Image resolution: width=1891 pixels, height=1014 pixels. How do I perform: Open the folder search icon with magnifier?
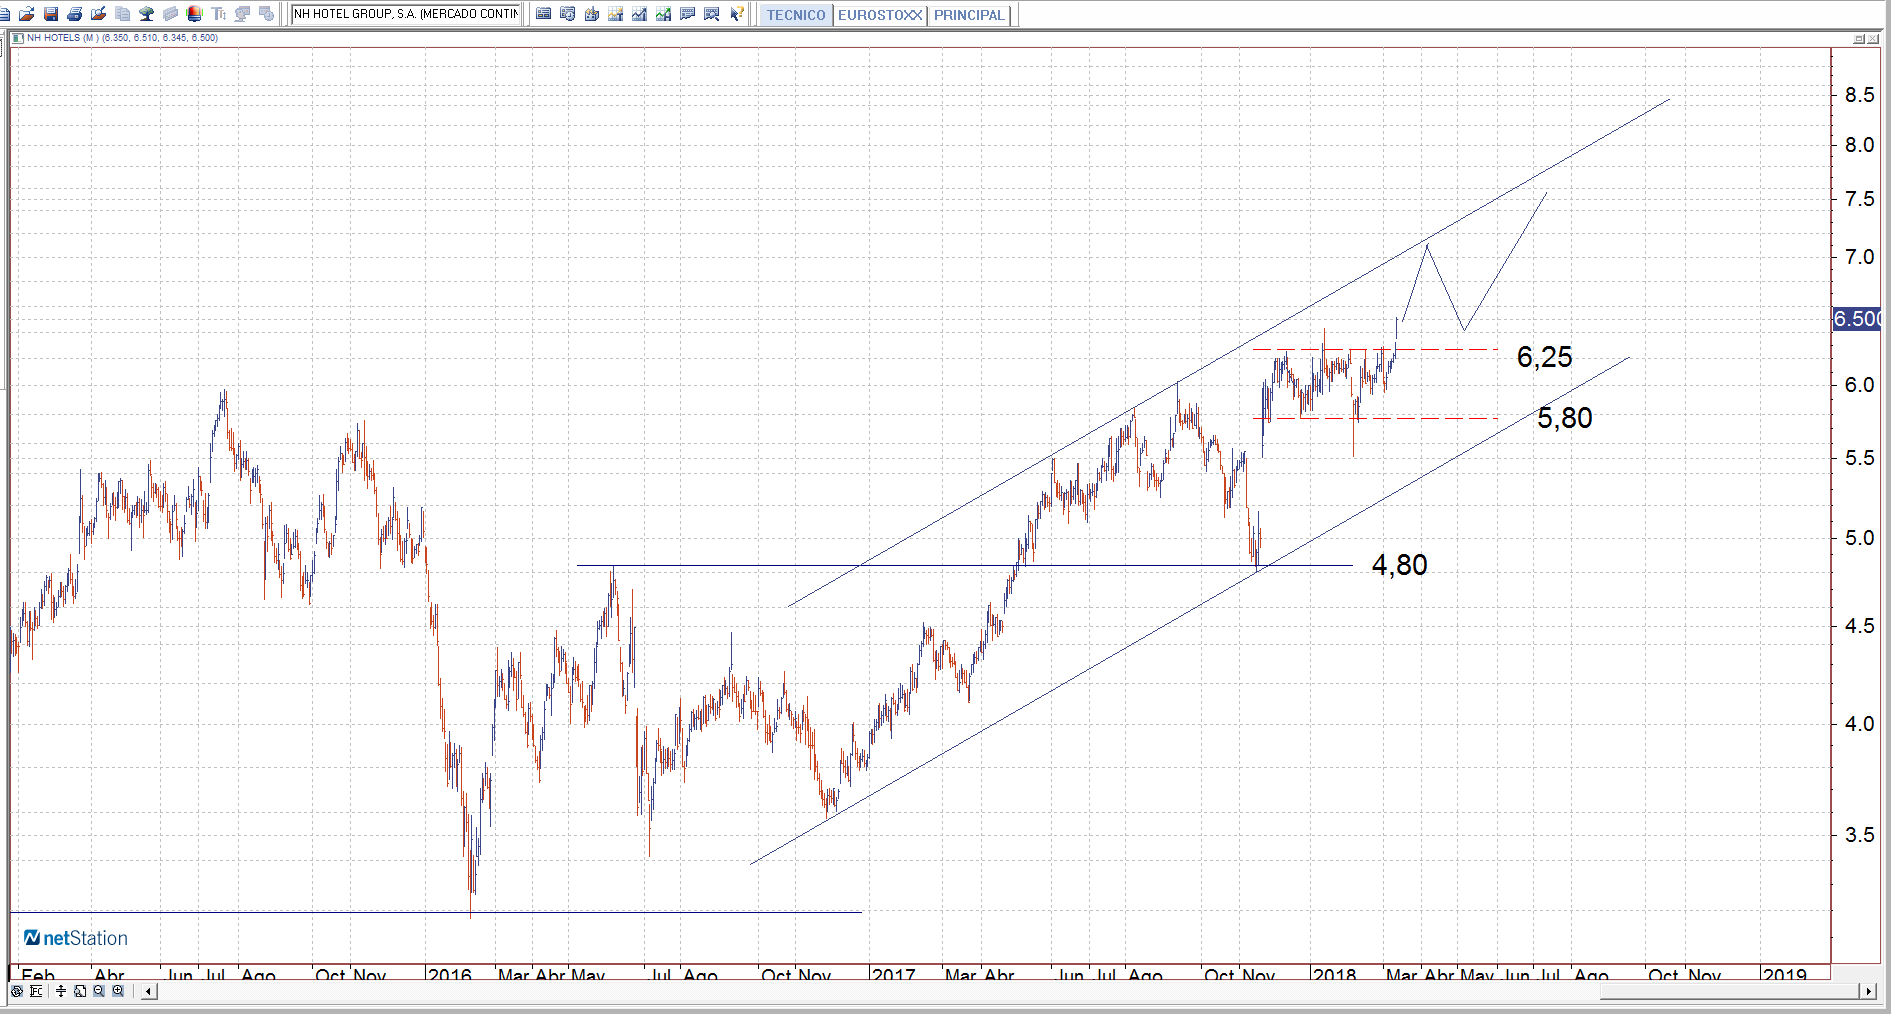99,14
